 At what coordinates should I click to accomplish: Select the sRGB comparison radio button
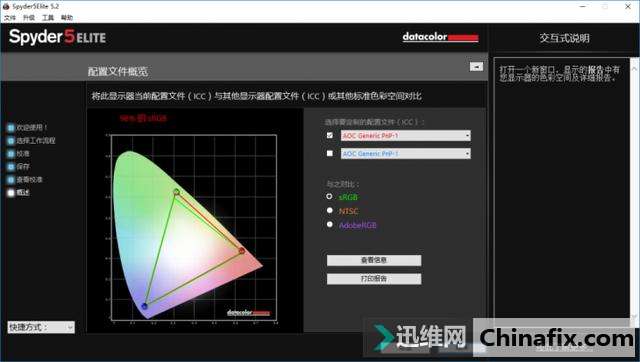tap(329, 197)
